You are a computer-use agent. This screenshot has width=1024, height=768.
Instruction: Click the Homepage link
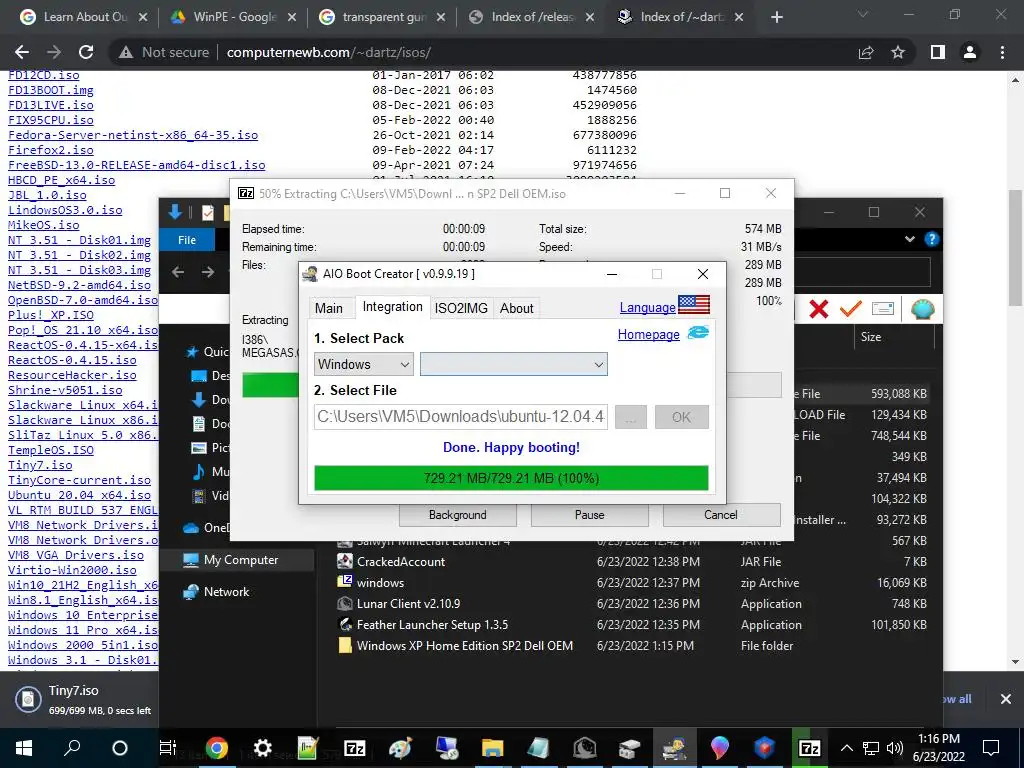(648, 334)
